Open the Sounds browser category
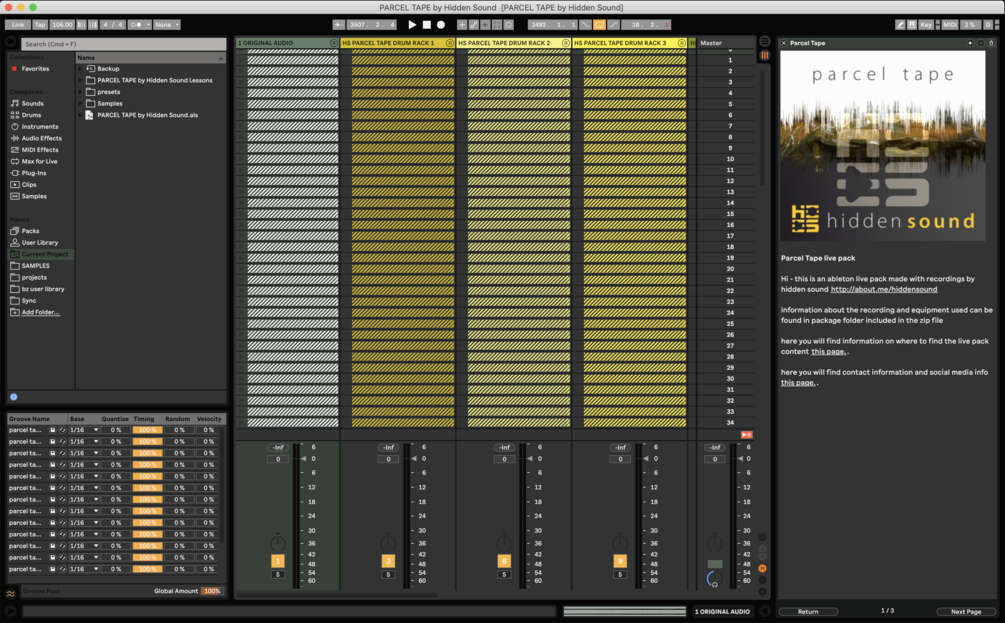1005x623 pixels. click(x=33, y=103)
